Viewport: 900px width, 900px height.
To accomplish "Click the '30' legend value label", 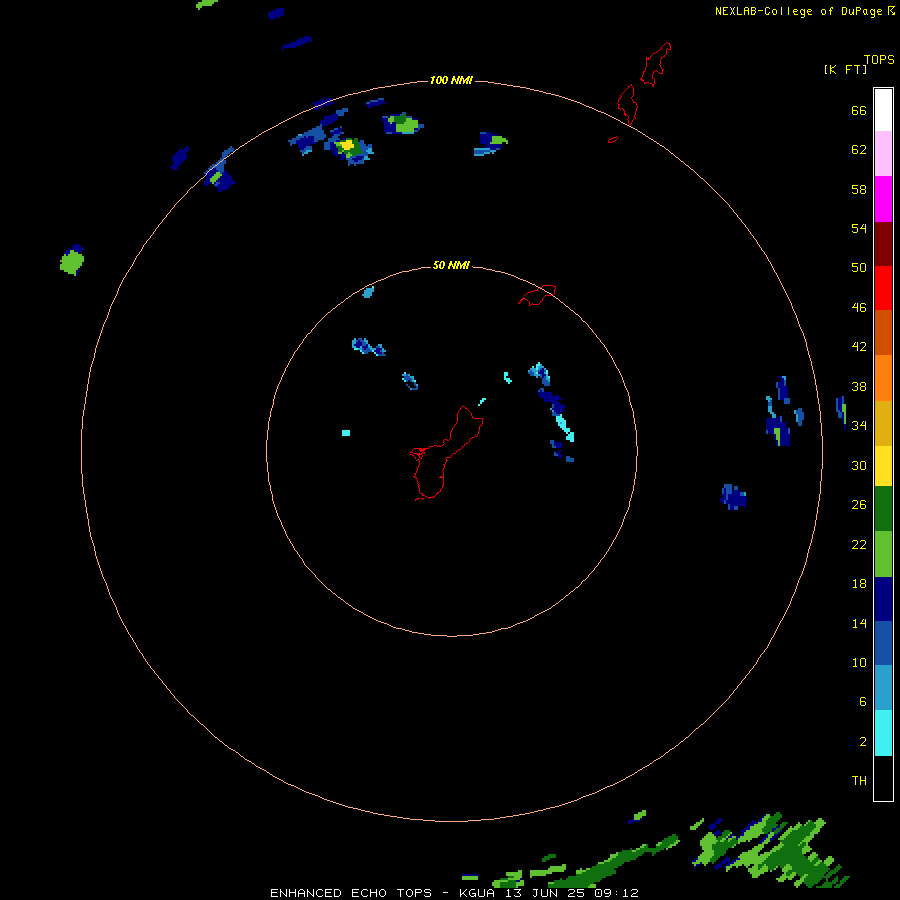I will [x=859, y=465].
